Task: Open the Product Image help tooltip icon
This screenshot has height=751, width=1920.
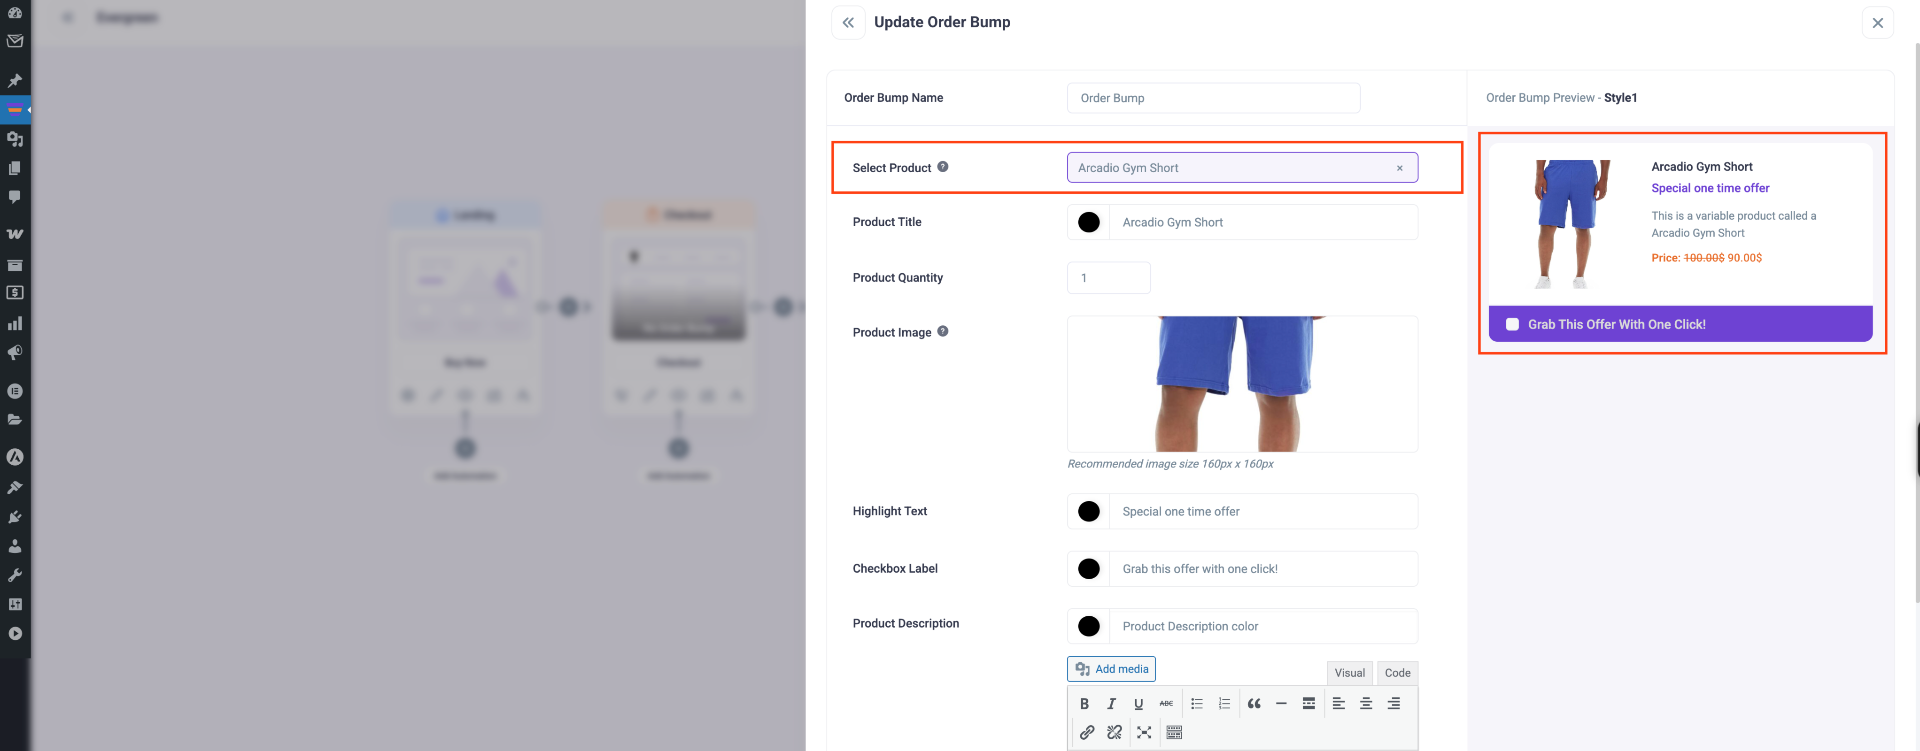Action: [942, 331]
